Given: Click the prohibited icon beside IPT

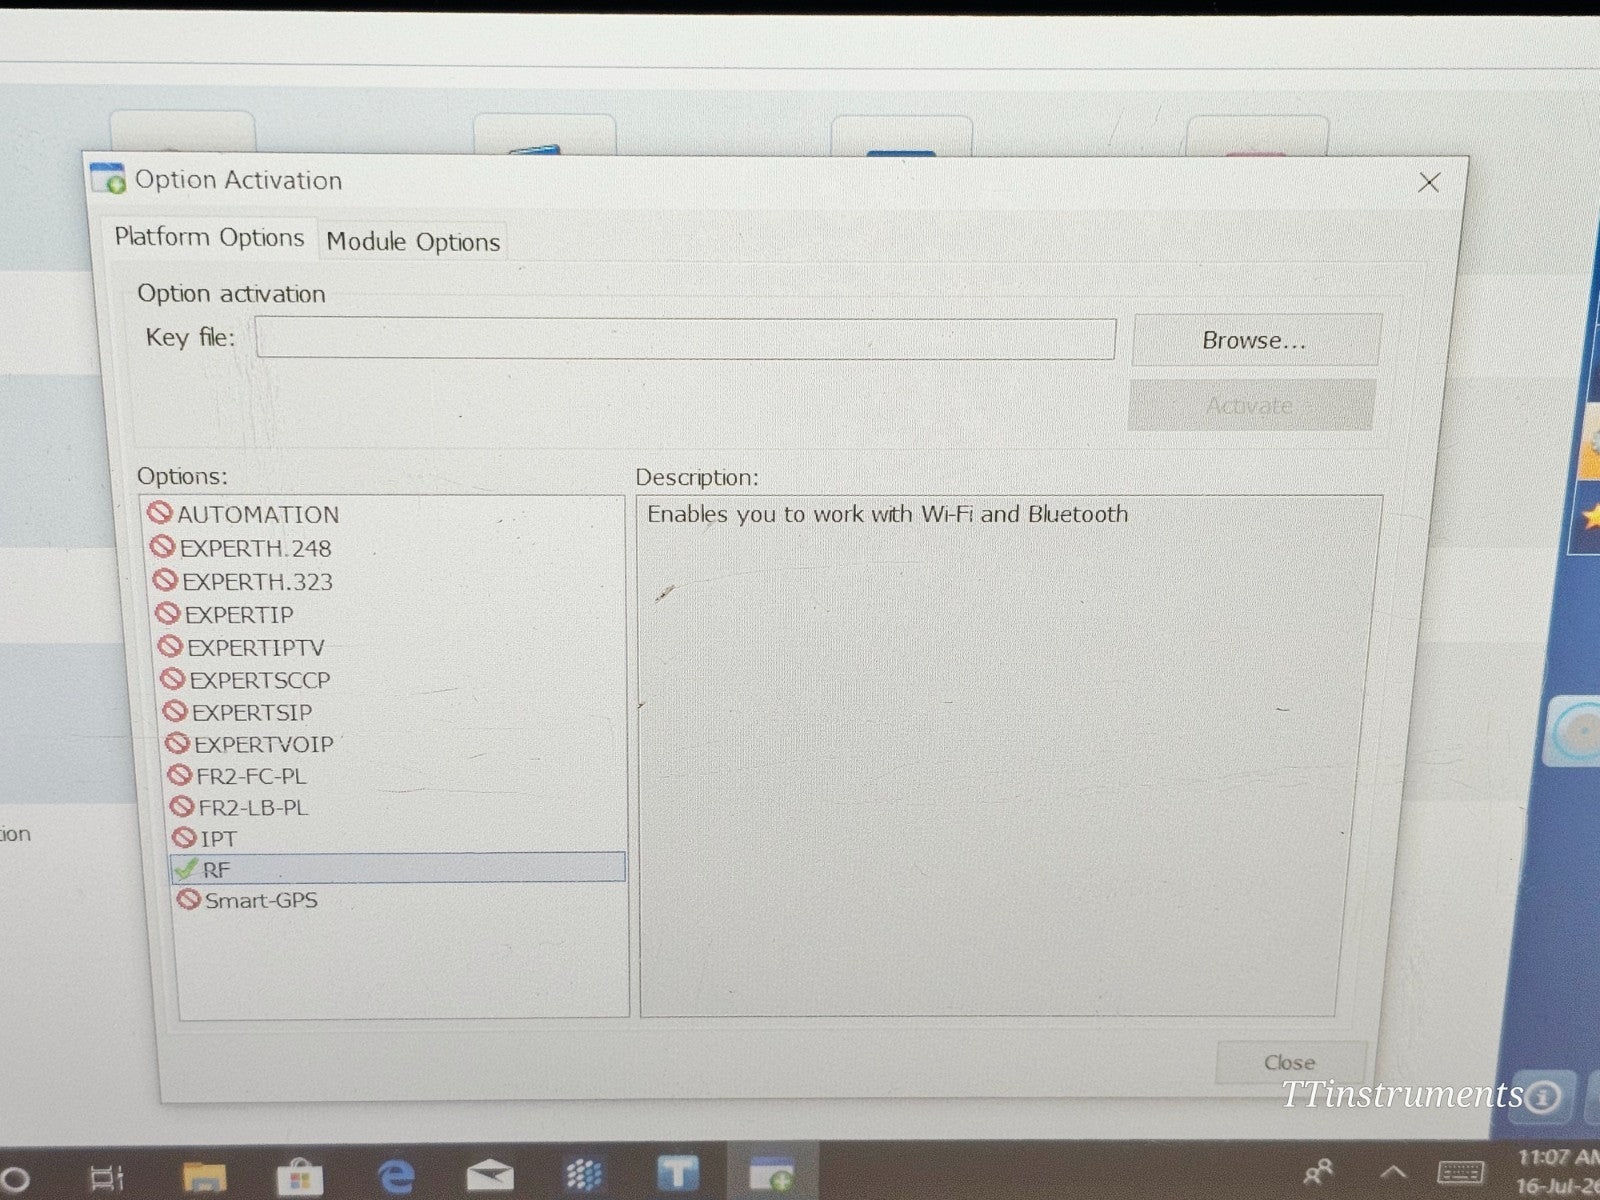Looking at the screenshot, I should [x=184, y=837].
